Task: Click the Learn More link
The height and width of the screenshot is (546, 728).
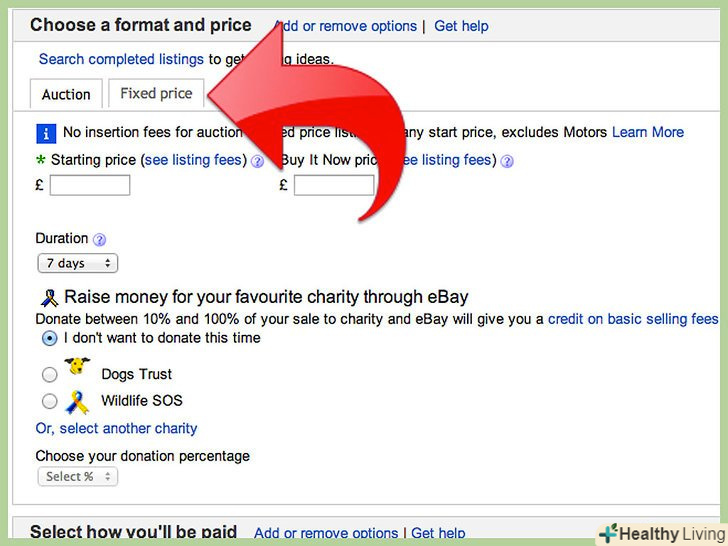Action: 648,132
